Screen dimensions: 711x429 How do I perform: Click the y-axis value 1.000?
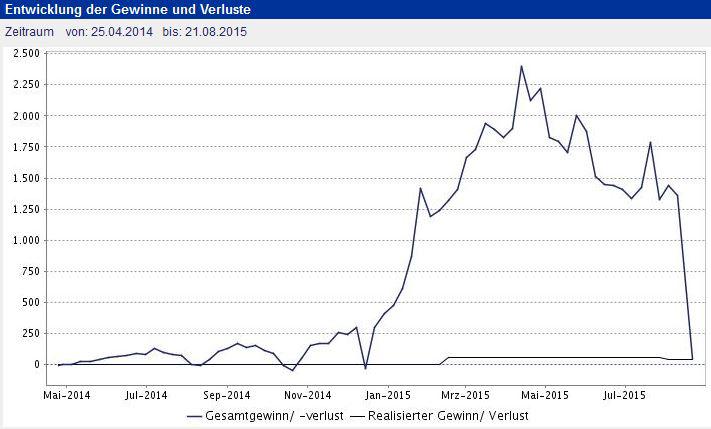pyautogui.click(x=26, y=240)
